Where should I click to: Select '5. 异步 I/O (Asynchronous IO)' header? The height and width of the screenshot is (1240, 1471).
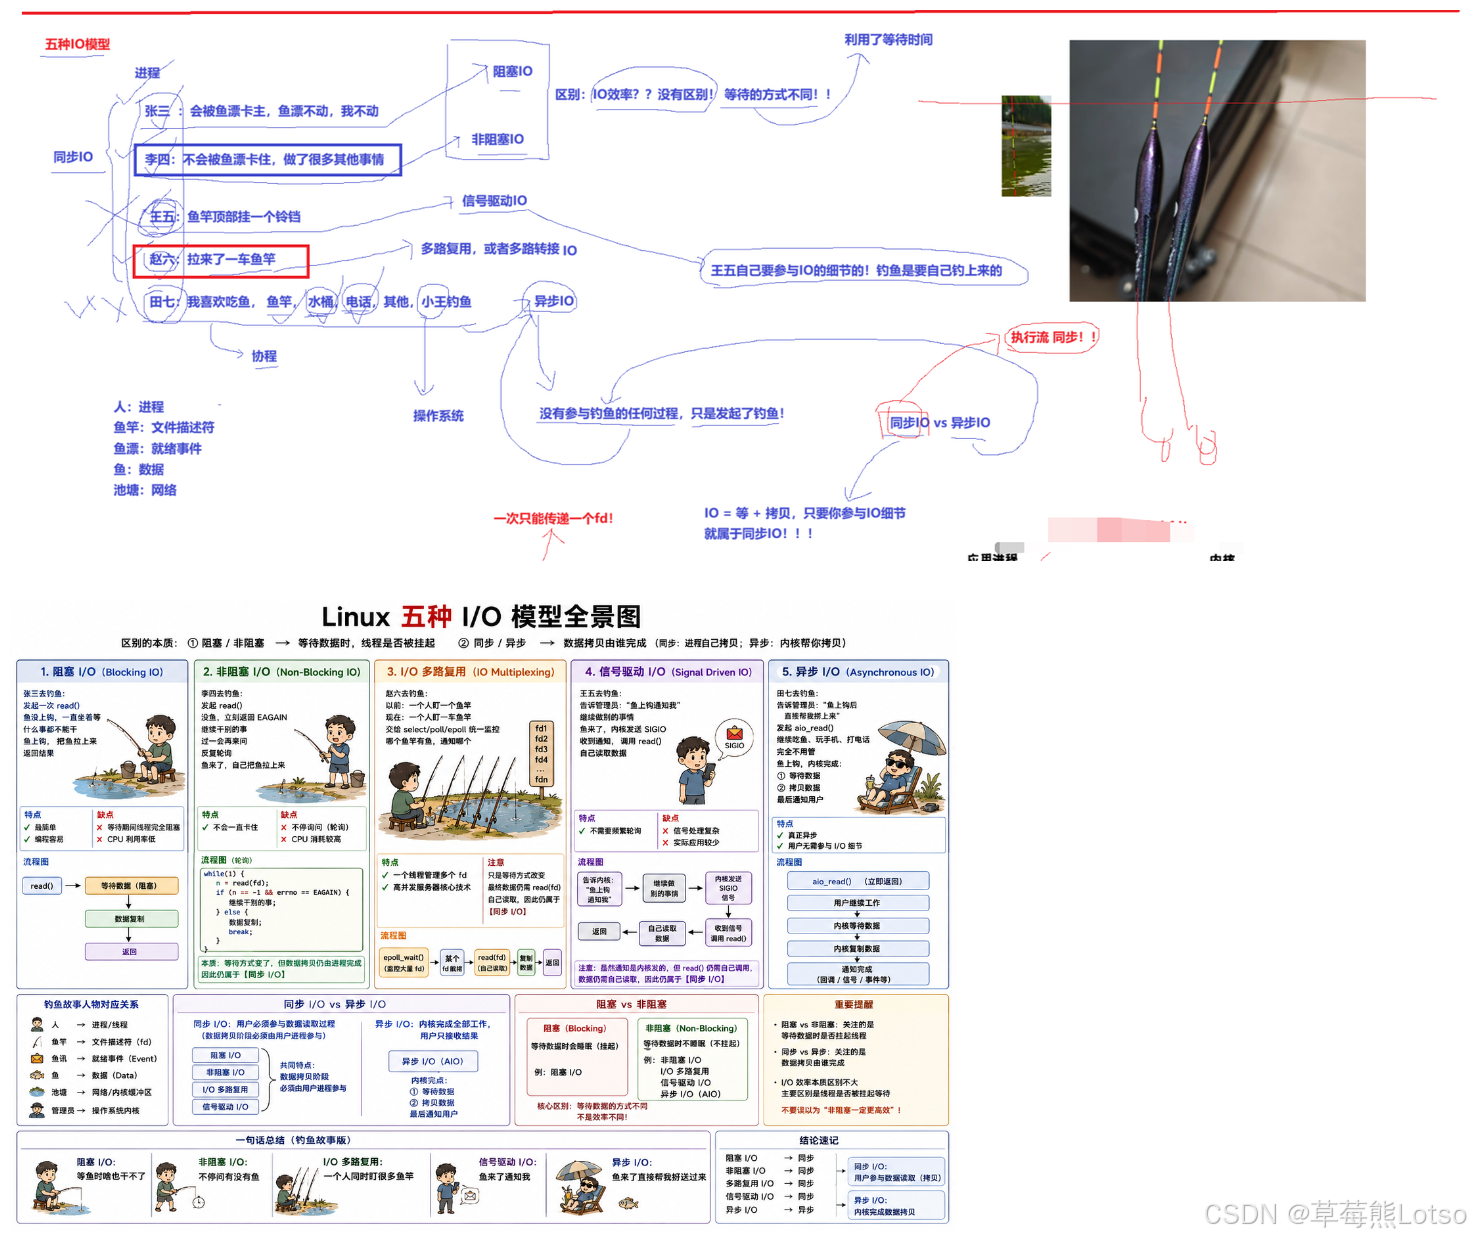tap(858, 672)
